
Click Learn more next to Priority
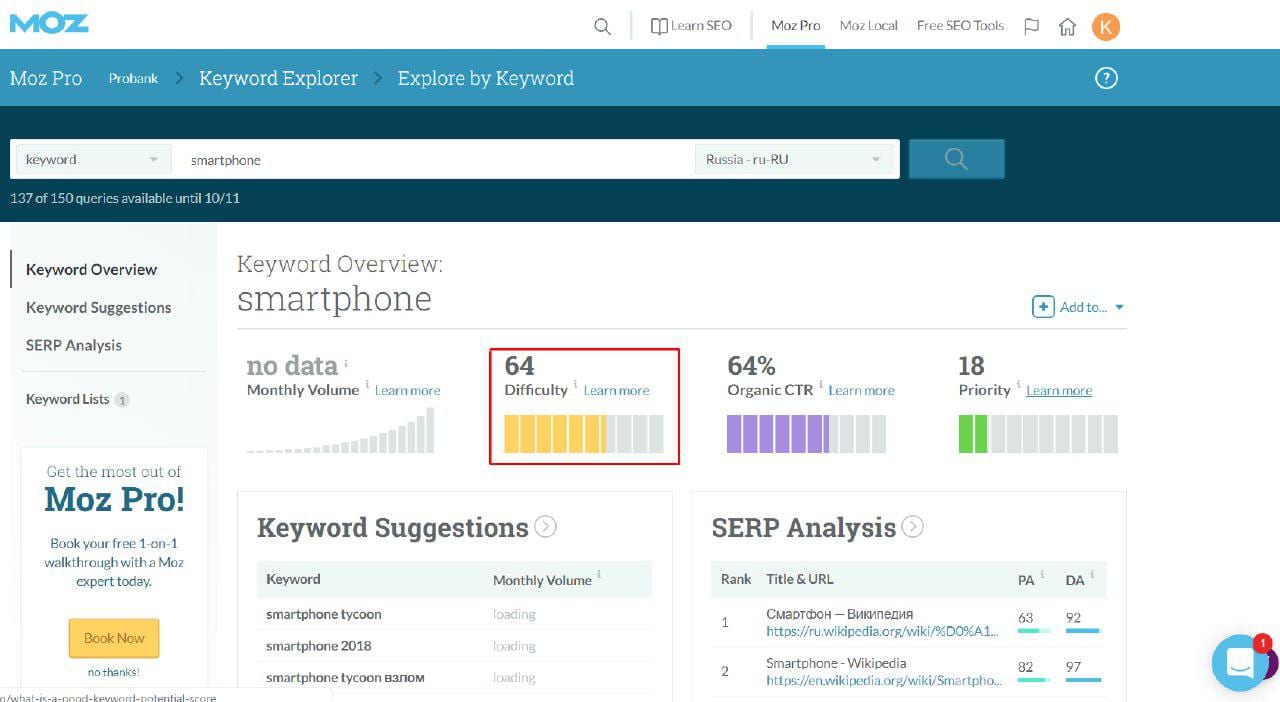(1059, 391)
